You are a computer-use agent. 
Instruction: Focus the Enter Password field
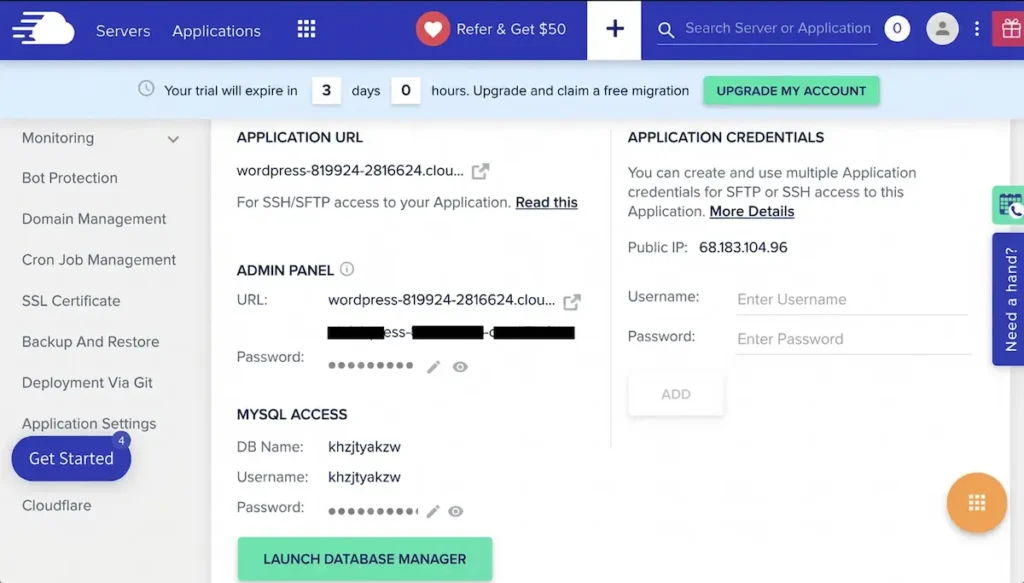point(852,339)
